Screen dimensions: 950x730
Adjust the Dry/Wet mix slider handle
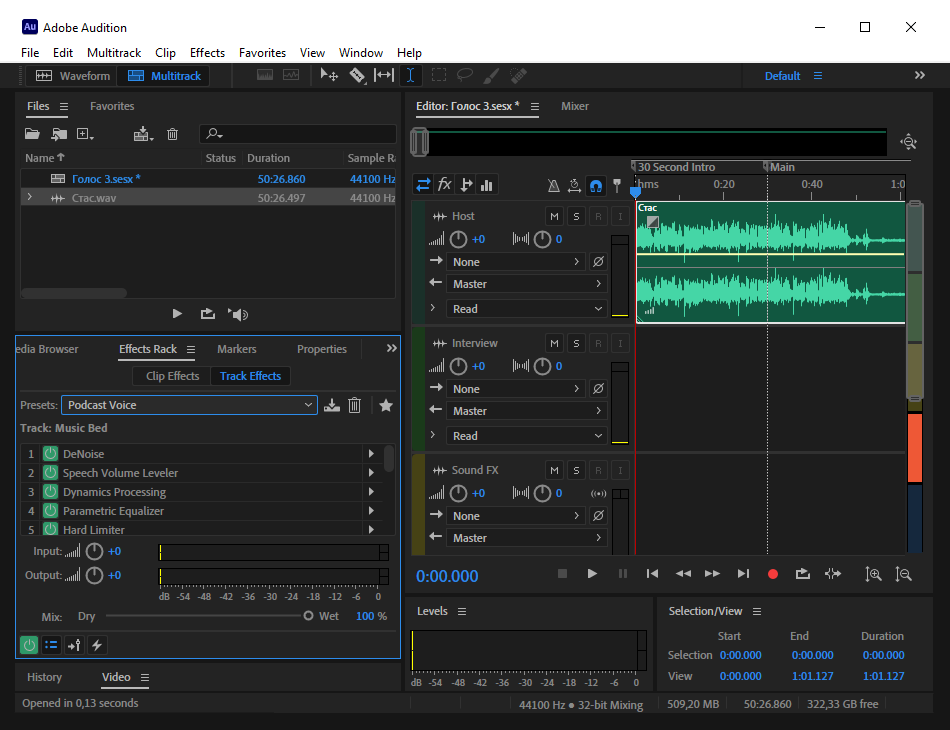(x=308, y=616)
